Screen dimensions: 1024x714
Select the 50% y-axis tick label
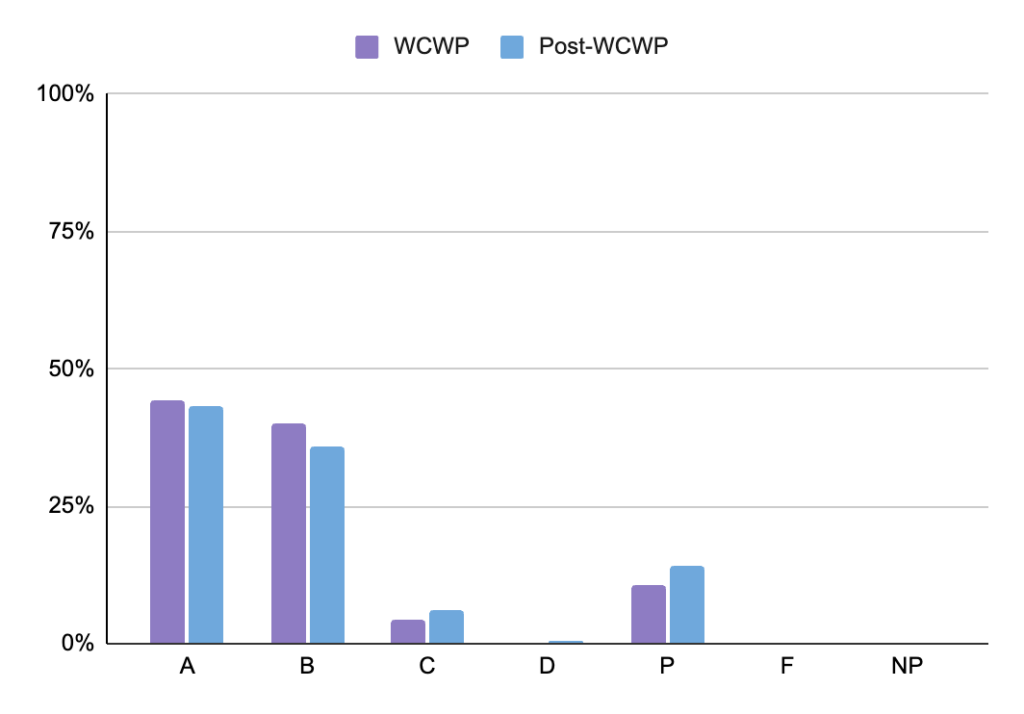[70, 369]
